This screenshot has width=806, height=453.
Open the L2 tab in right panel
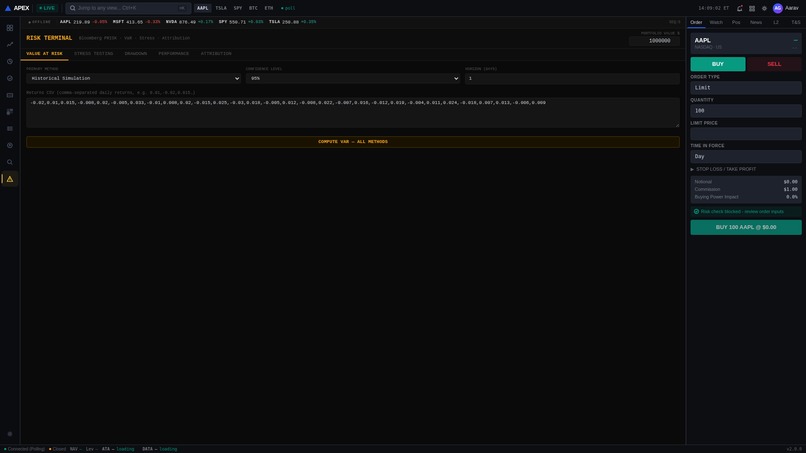(776, 22)
